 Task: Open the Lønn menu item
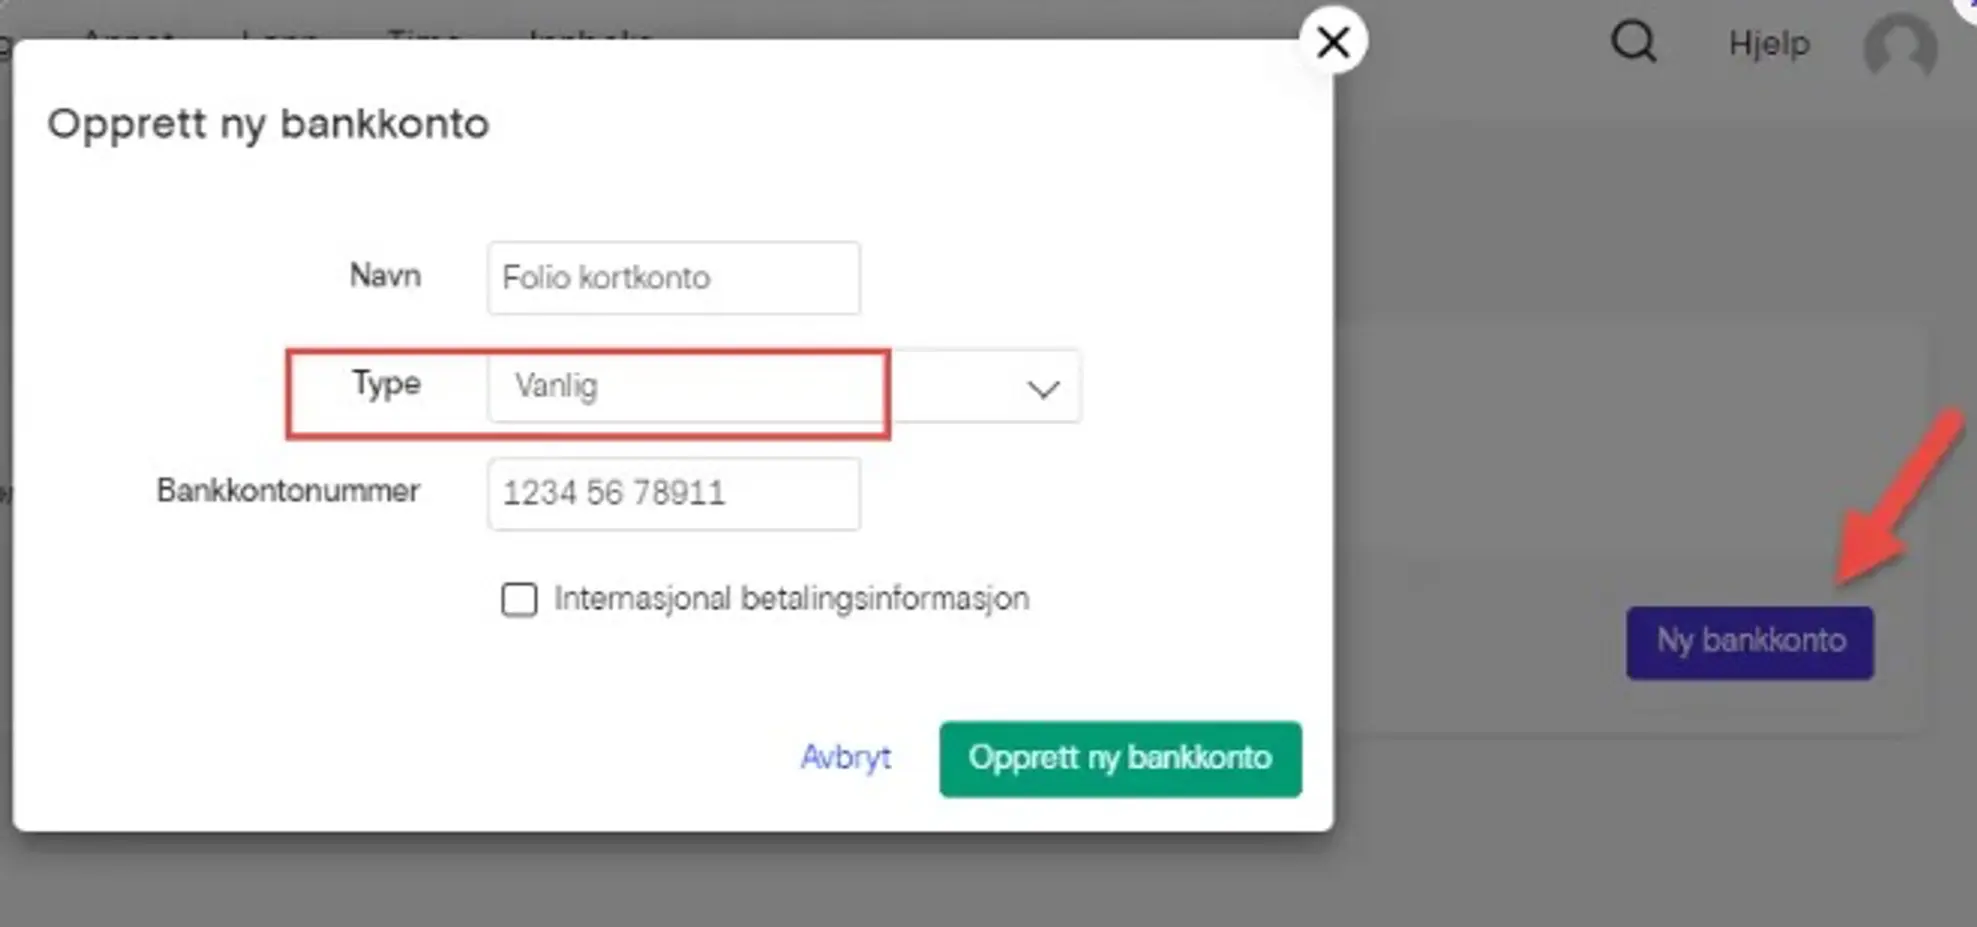point(280,40)
